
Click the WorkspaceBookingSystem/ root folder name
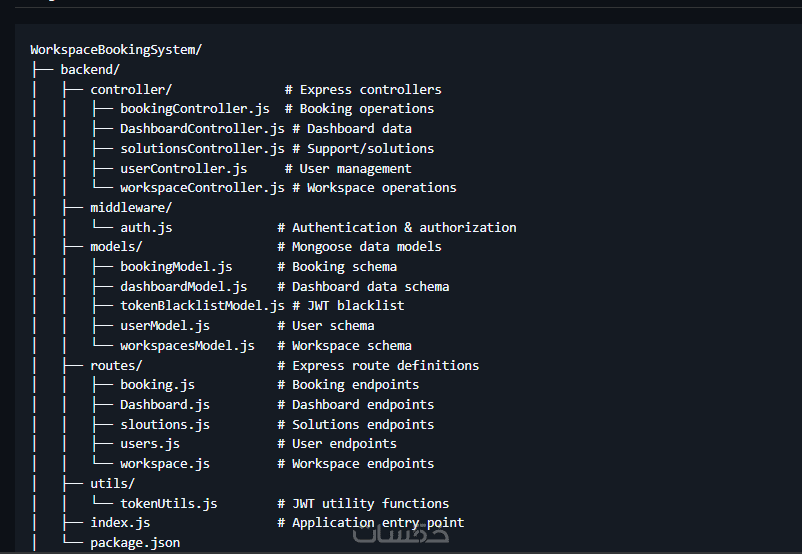117,49
